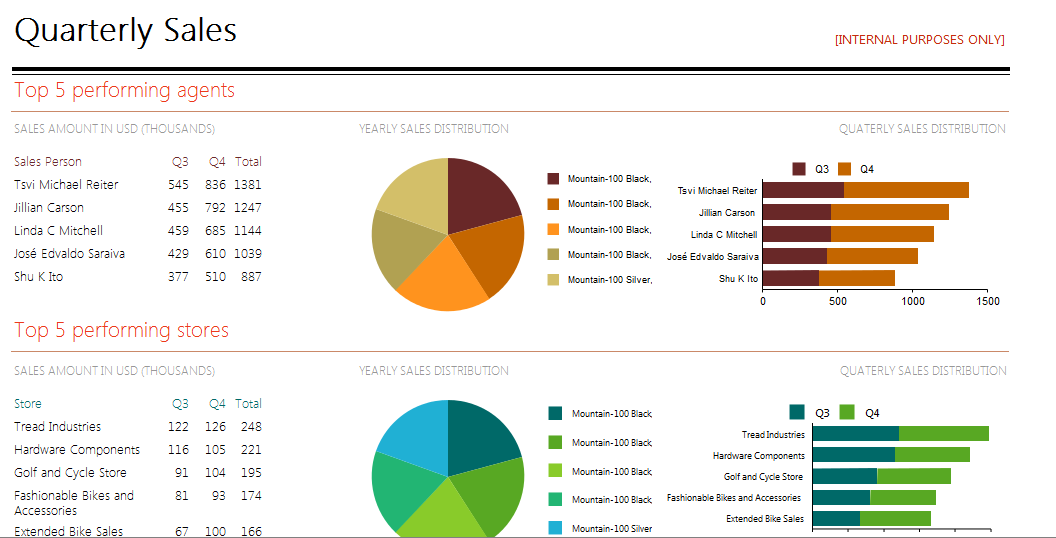Click the green Q4 legend swatch in stores bar chart

click(847, 412)
